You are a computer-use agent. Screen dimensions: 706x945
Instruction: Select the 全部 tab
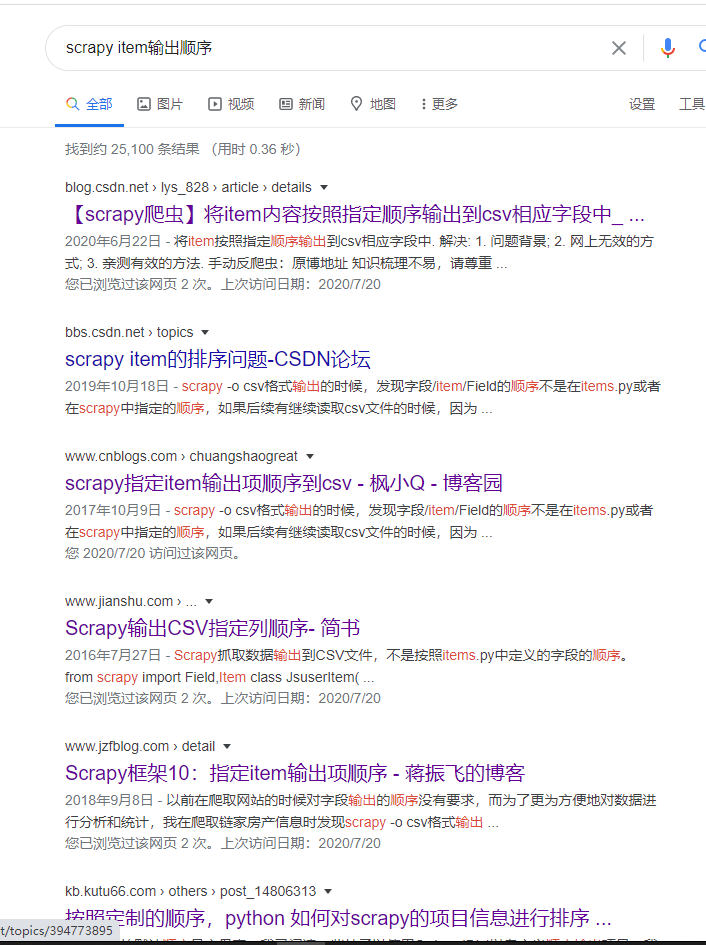[x=89, y=104]
